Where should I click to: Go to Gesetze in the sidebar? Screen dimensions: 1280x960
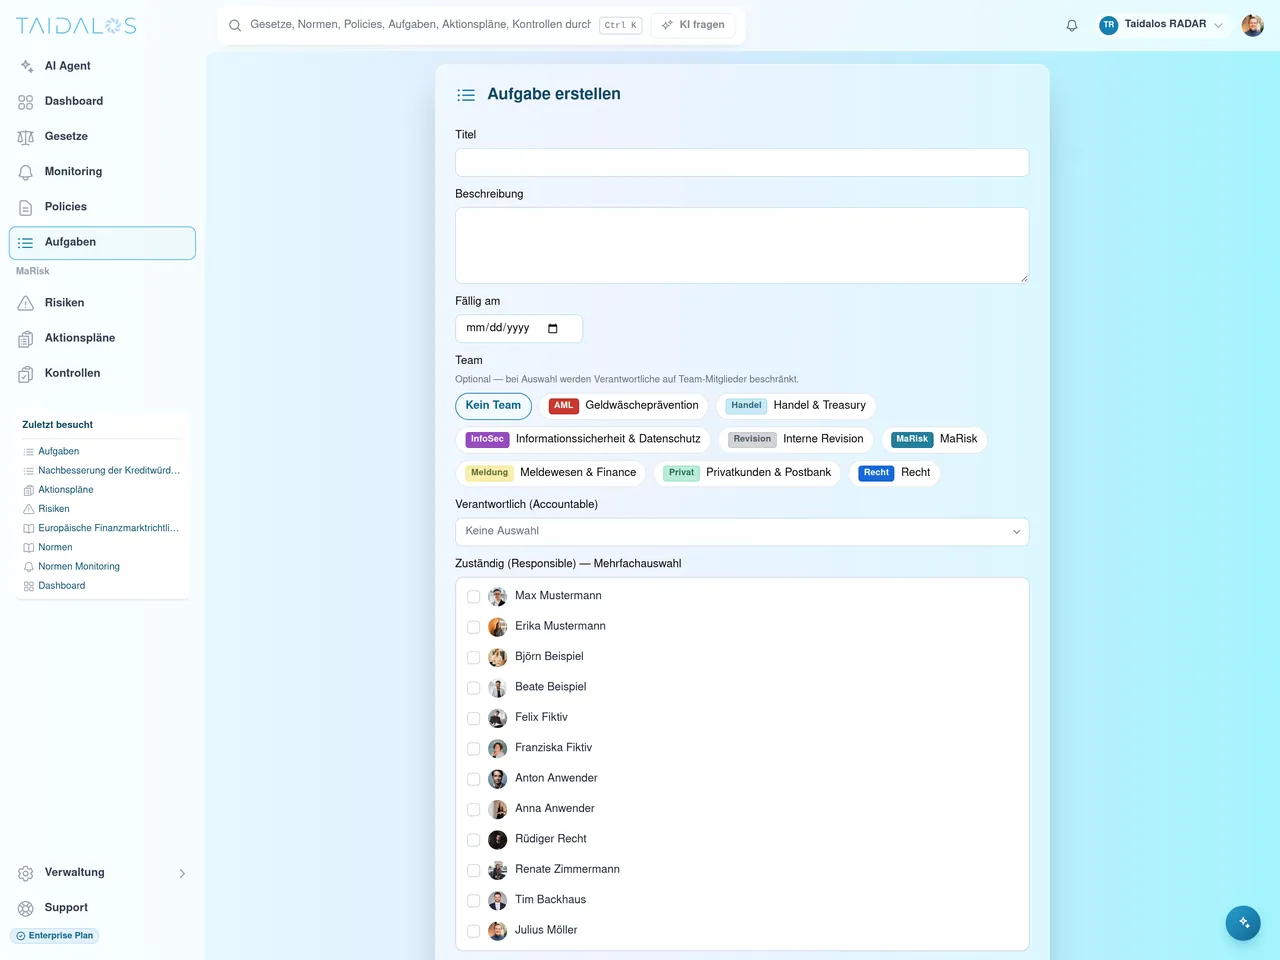click(x=102, y=137)
